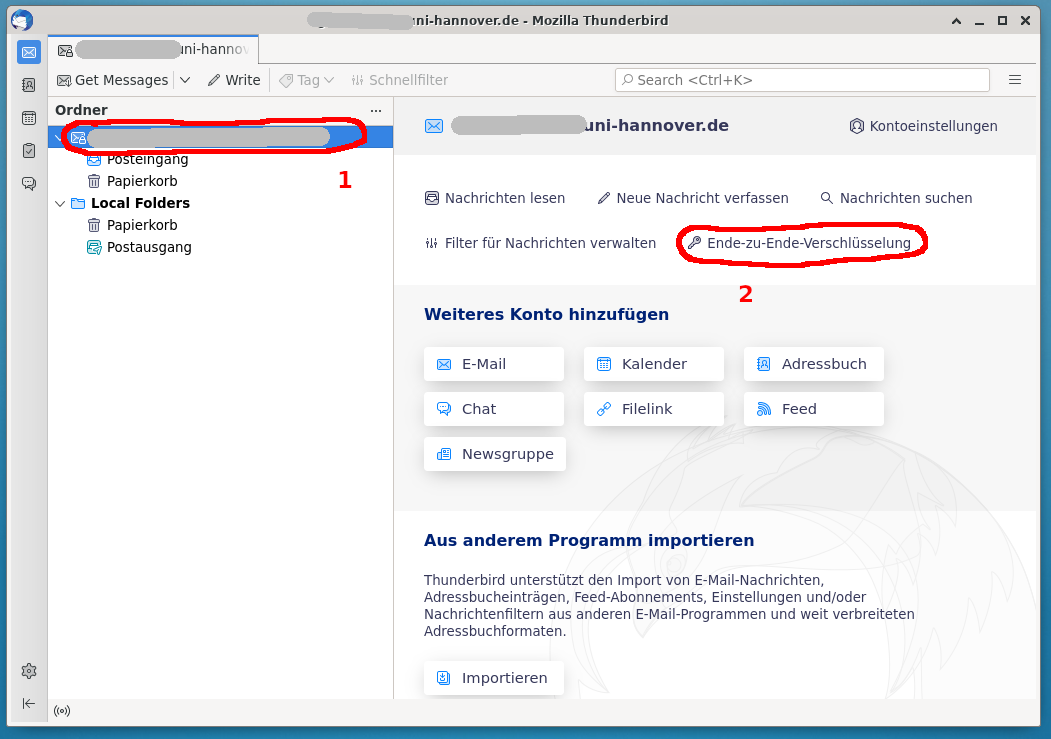Viewport: 1051px width, 739px height.
Task: Click the Aus anderem Programm importieren heading
Action: pyautogui.click(x=589, y=540)
